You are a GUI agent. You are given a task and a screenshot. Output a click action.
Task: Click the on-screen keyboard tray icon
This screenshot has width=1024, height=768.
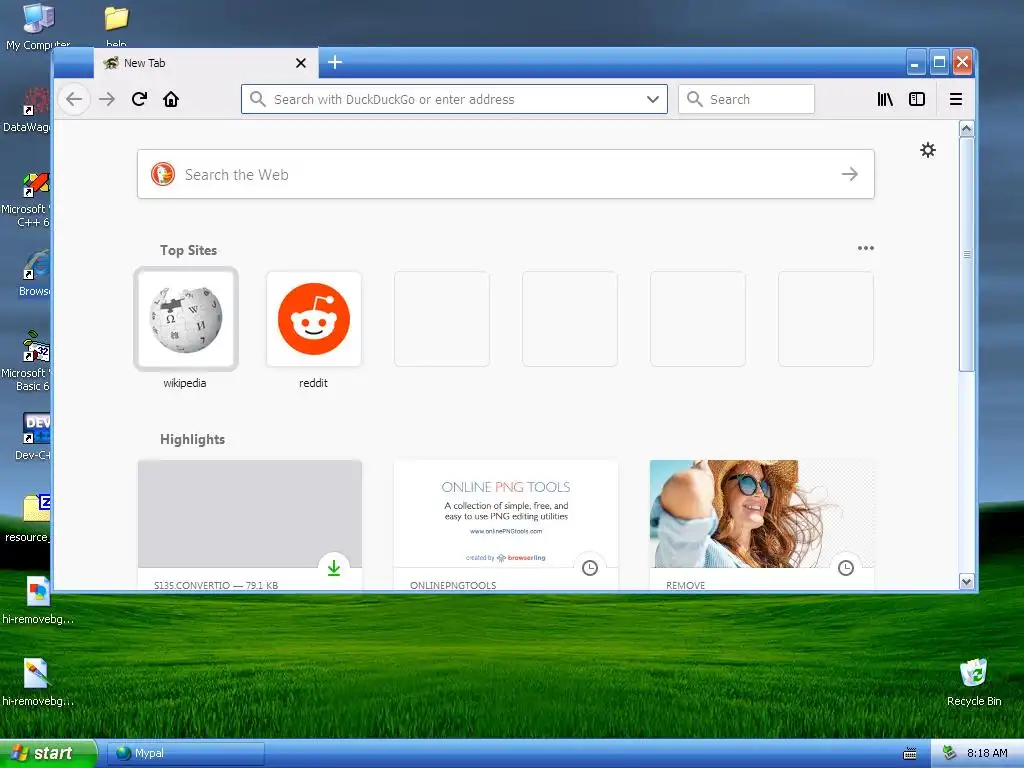click(909, 754)
